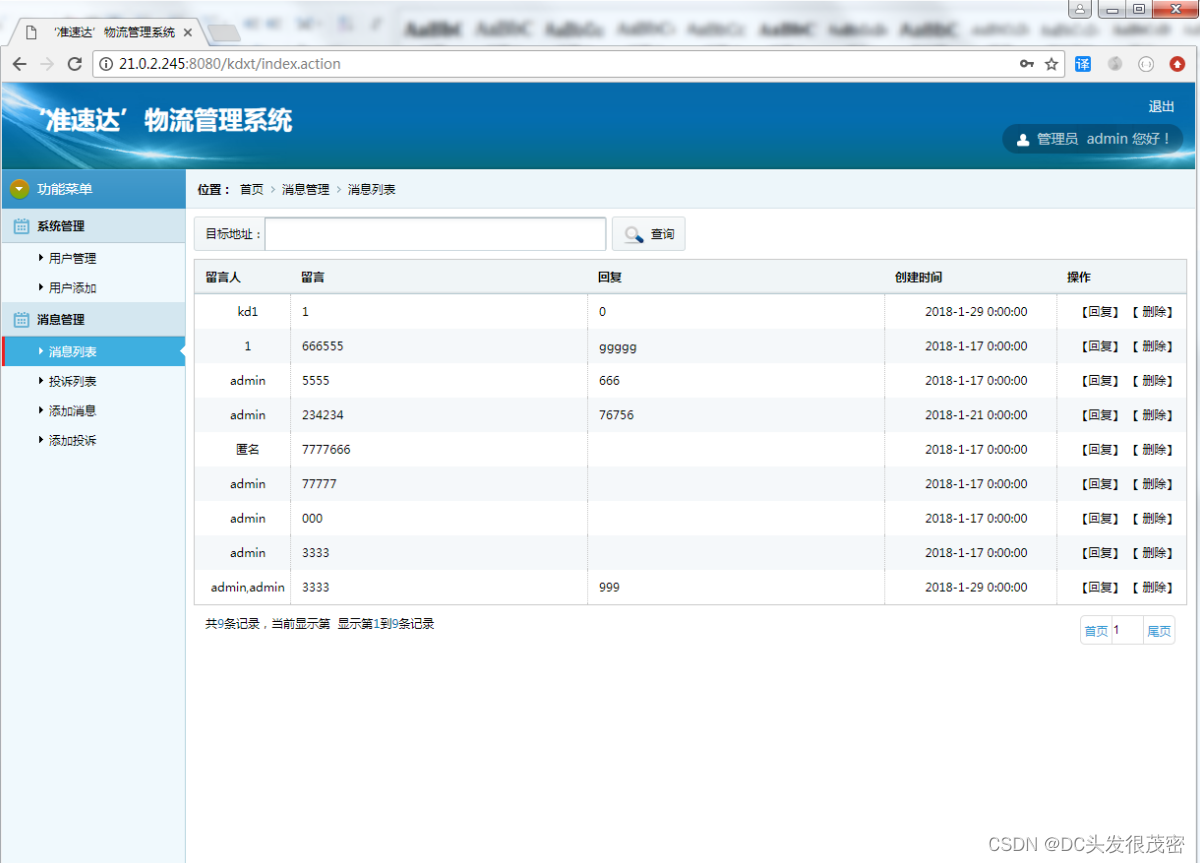
Task: Reply to admin's 3333 message
Action: 1100,553
